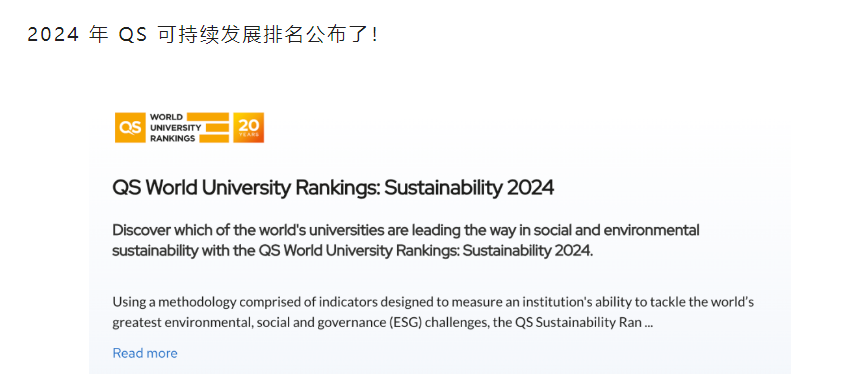Screen dimensions: 842x390
Task: Click the word 'RANKINGS' in the logo
Action: 172,138
